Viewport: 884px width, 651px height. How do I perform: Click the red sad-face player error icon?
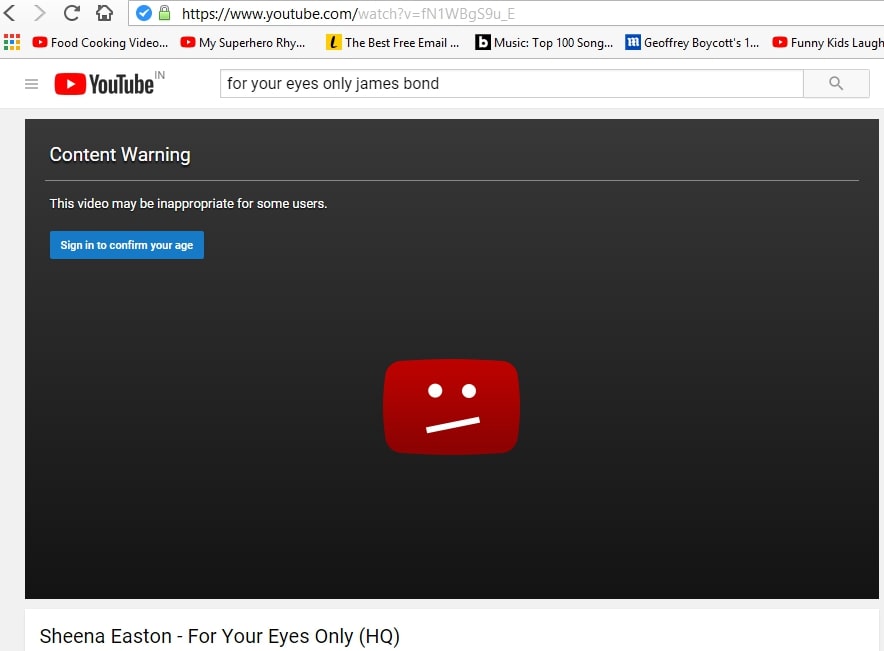pos(451,406)
